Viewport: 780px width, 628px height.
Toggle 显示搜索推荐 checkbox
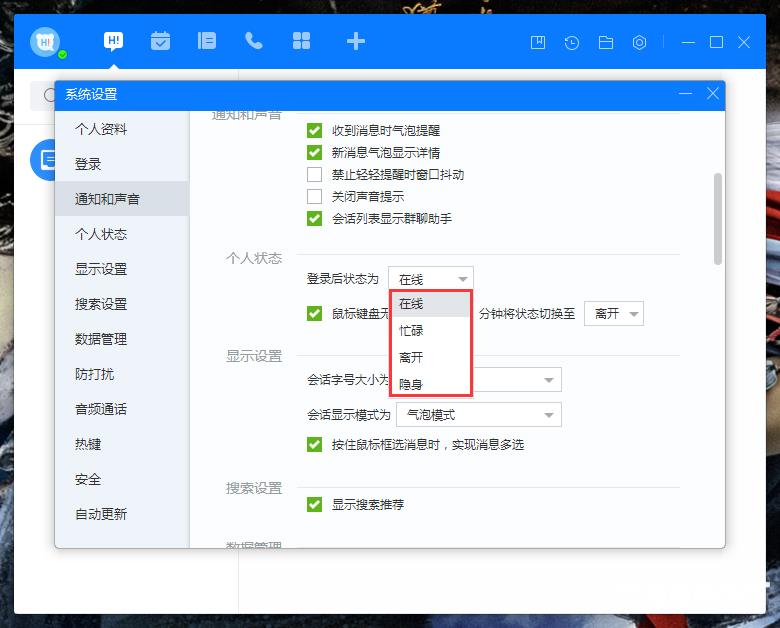[x=314, y=504]
